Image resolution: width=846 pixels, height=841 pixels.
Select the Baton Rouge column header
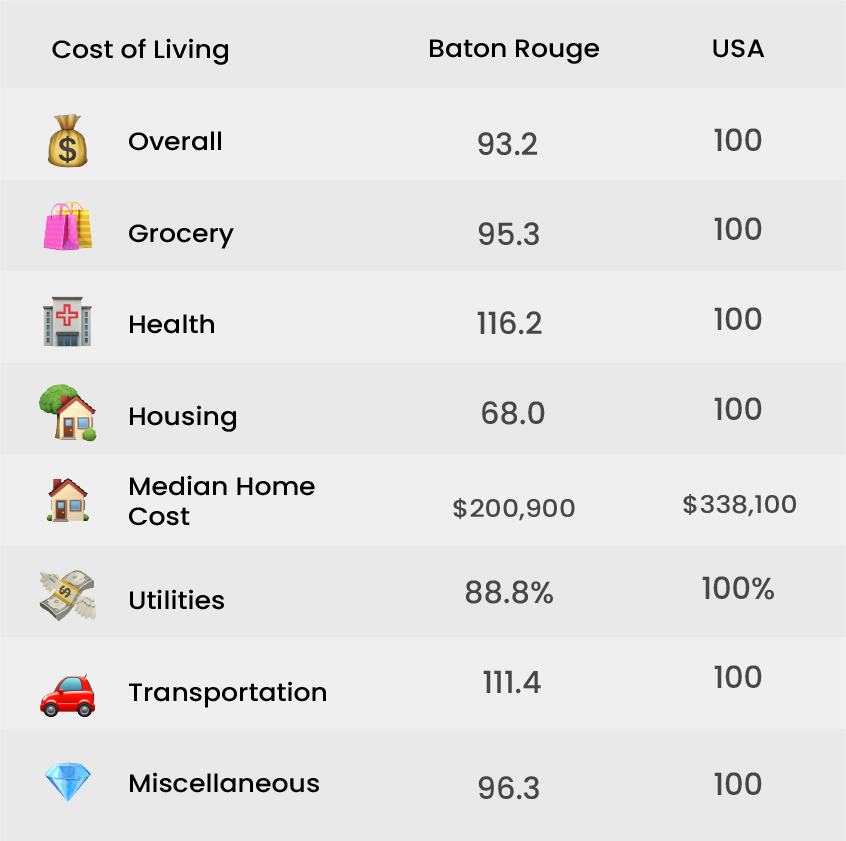tap(514, 49)
